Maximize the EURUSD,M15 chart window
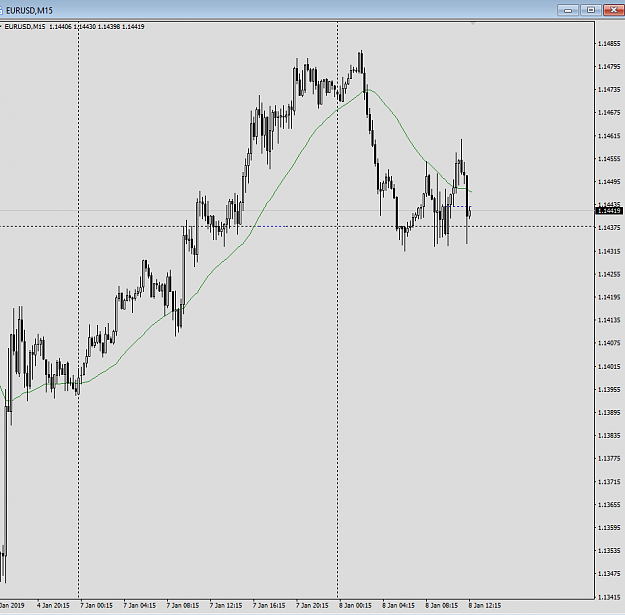Viewport: 625px width, 615px height. click(x=590, y=10)
